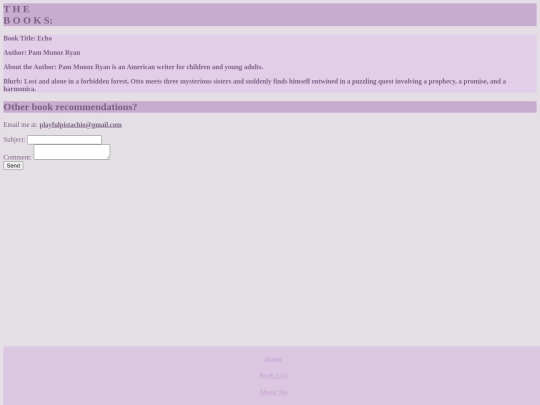
Task: Click the 'Comment:' label
Action: (x=17, y=157)
